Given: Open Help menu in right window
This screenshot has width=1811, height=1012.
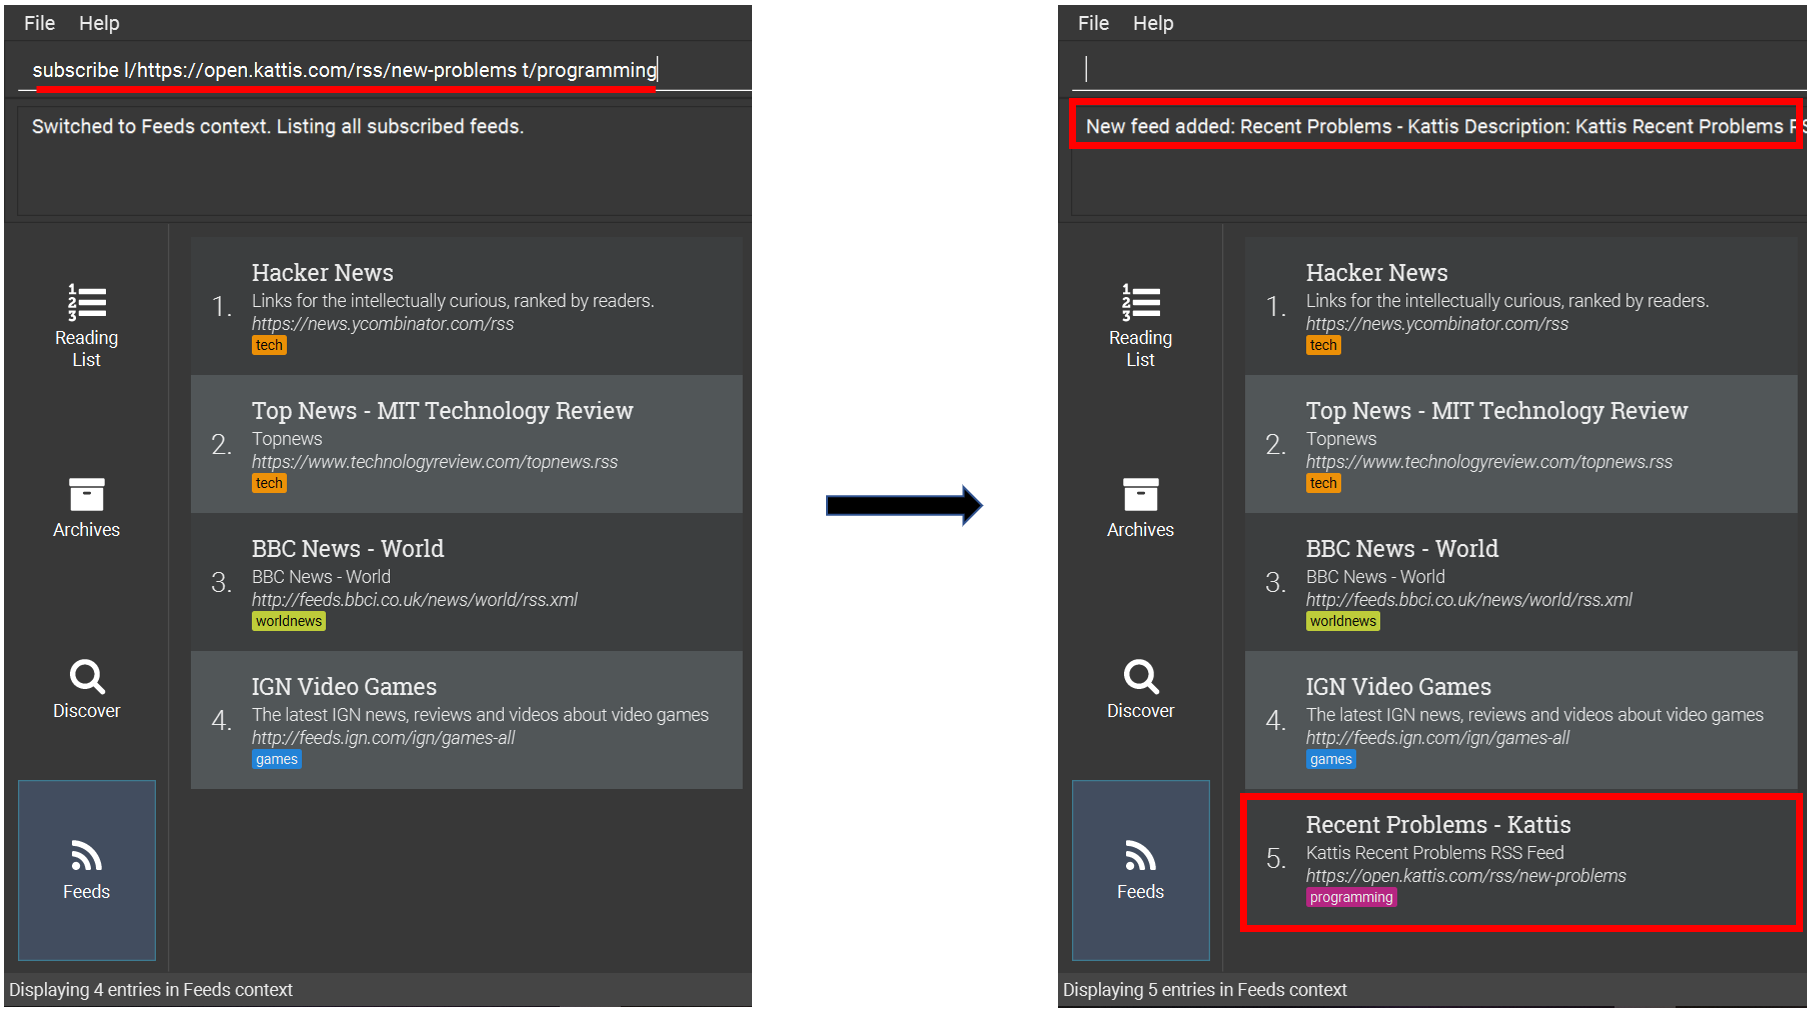Looking at the screenshot, I should 1153,23.
